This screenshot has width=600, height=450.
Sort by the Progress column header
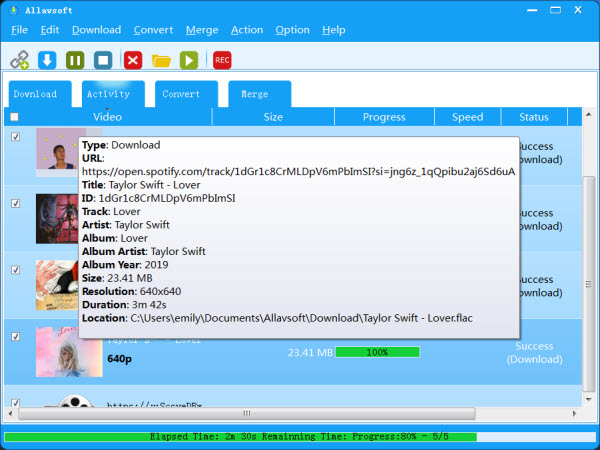(384, 117)
